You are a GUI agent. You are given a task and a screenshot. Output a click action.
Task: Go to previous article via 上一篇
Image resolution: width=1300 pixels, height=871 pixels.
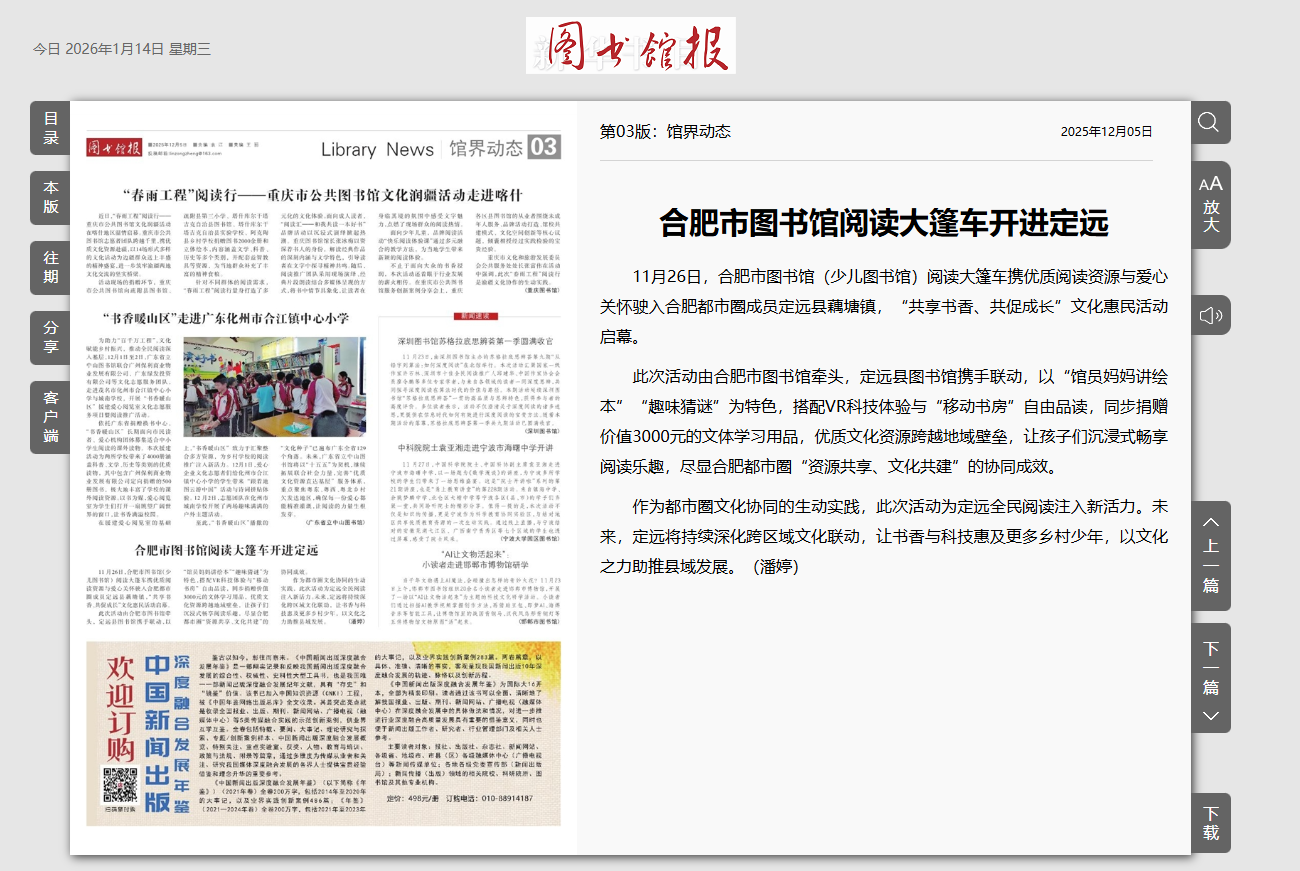1210,554
